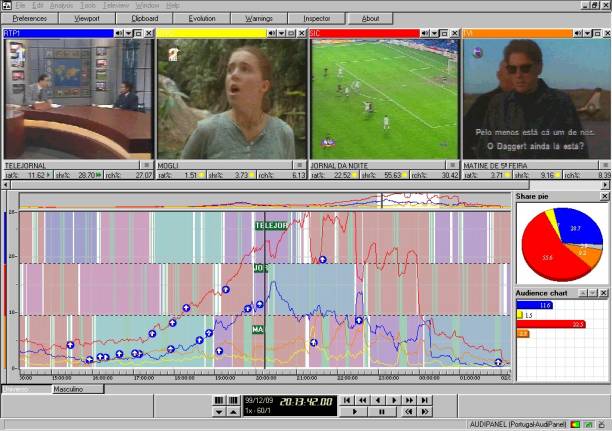The height and width of the screenshot is (431, 612).
Task: Click the fast rewind button
Action: (x=362, y=400)
